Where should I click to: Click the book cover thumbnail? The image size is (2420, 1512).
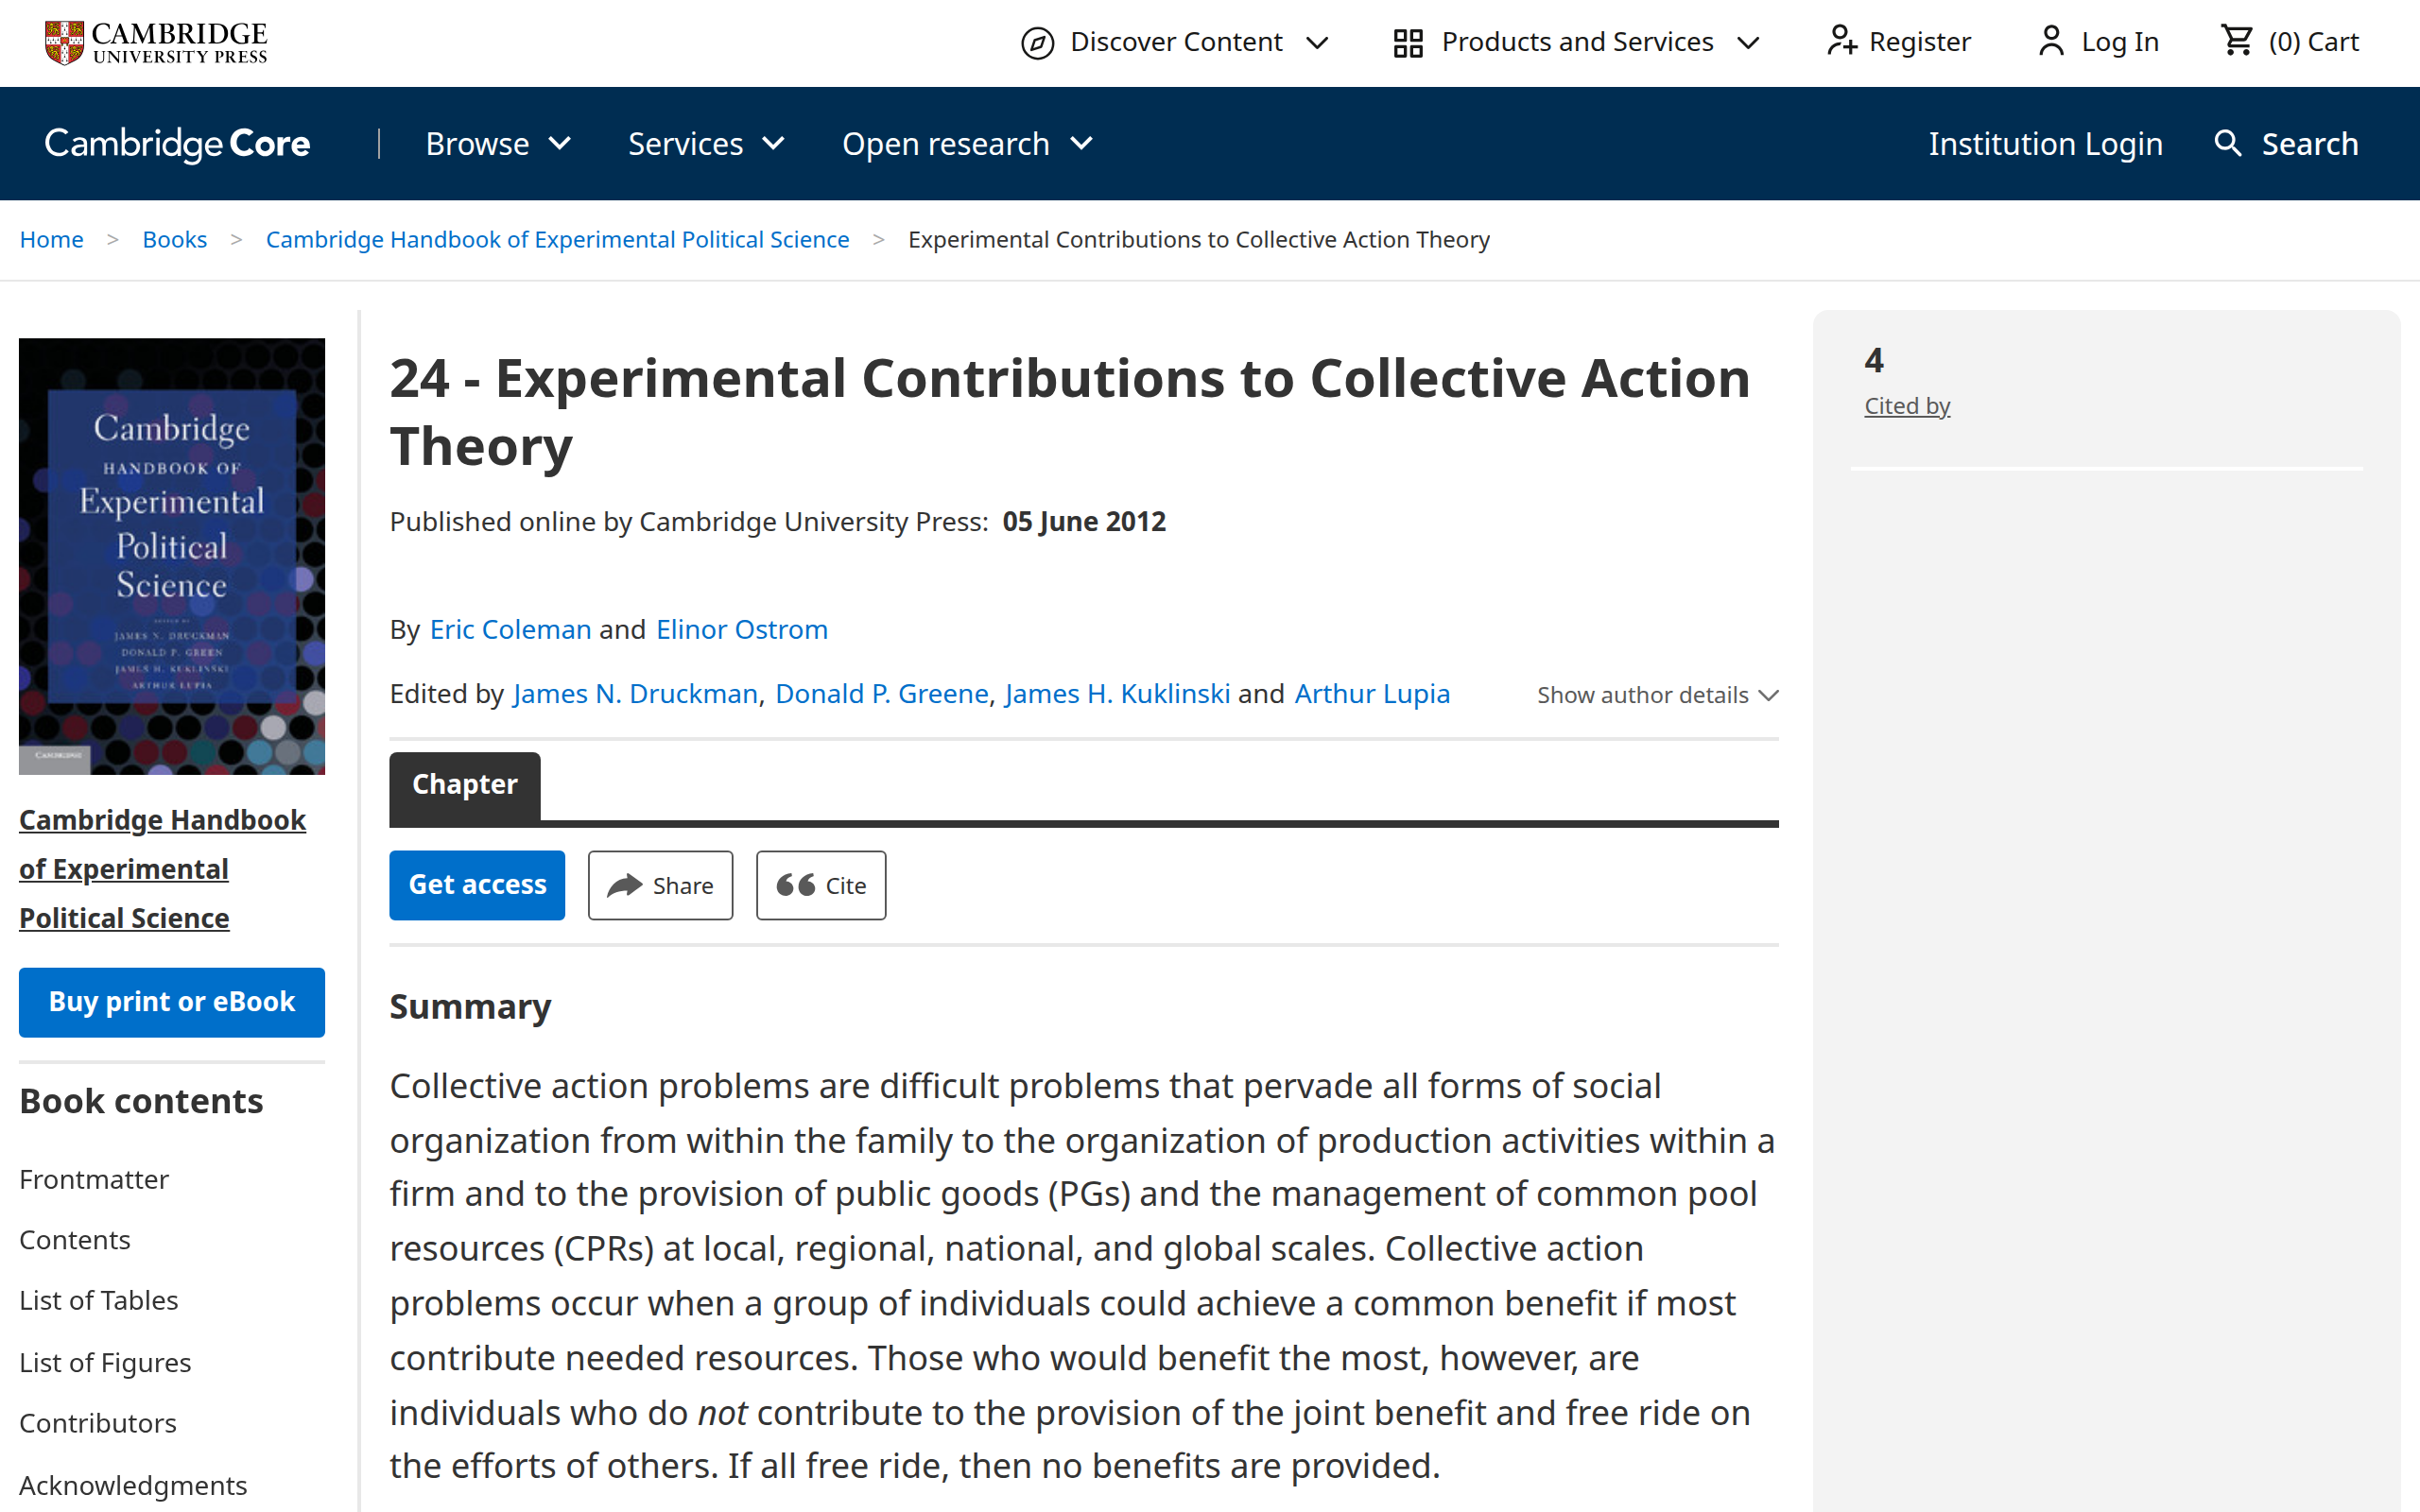click(172, 556)
